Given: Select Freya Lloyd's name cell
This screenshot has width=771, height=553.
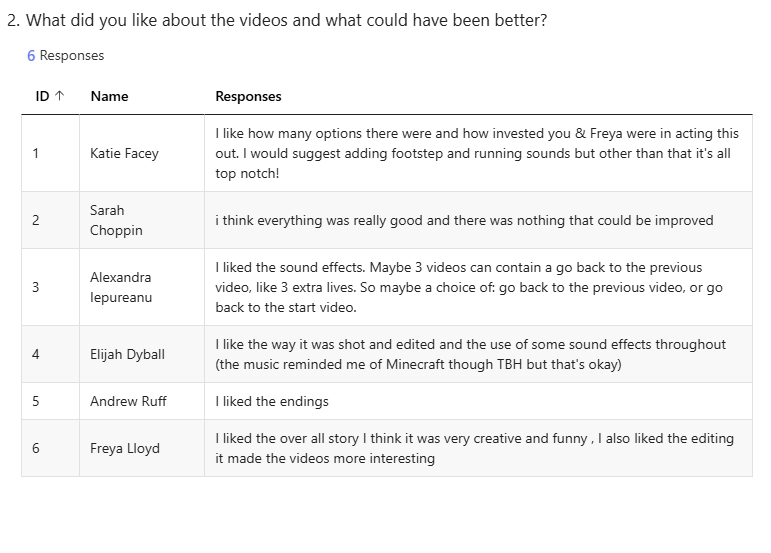Looking at the screenshot, I should pyautogui.click(x=142, y=448).
